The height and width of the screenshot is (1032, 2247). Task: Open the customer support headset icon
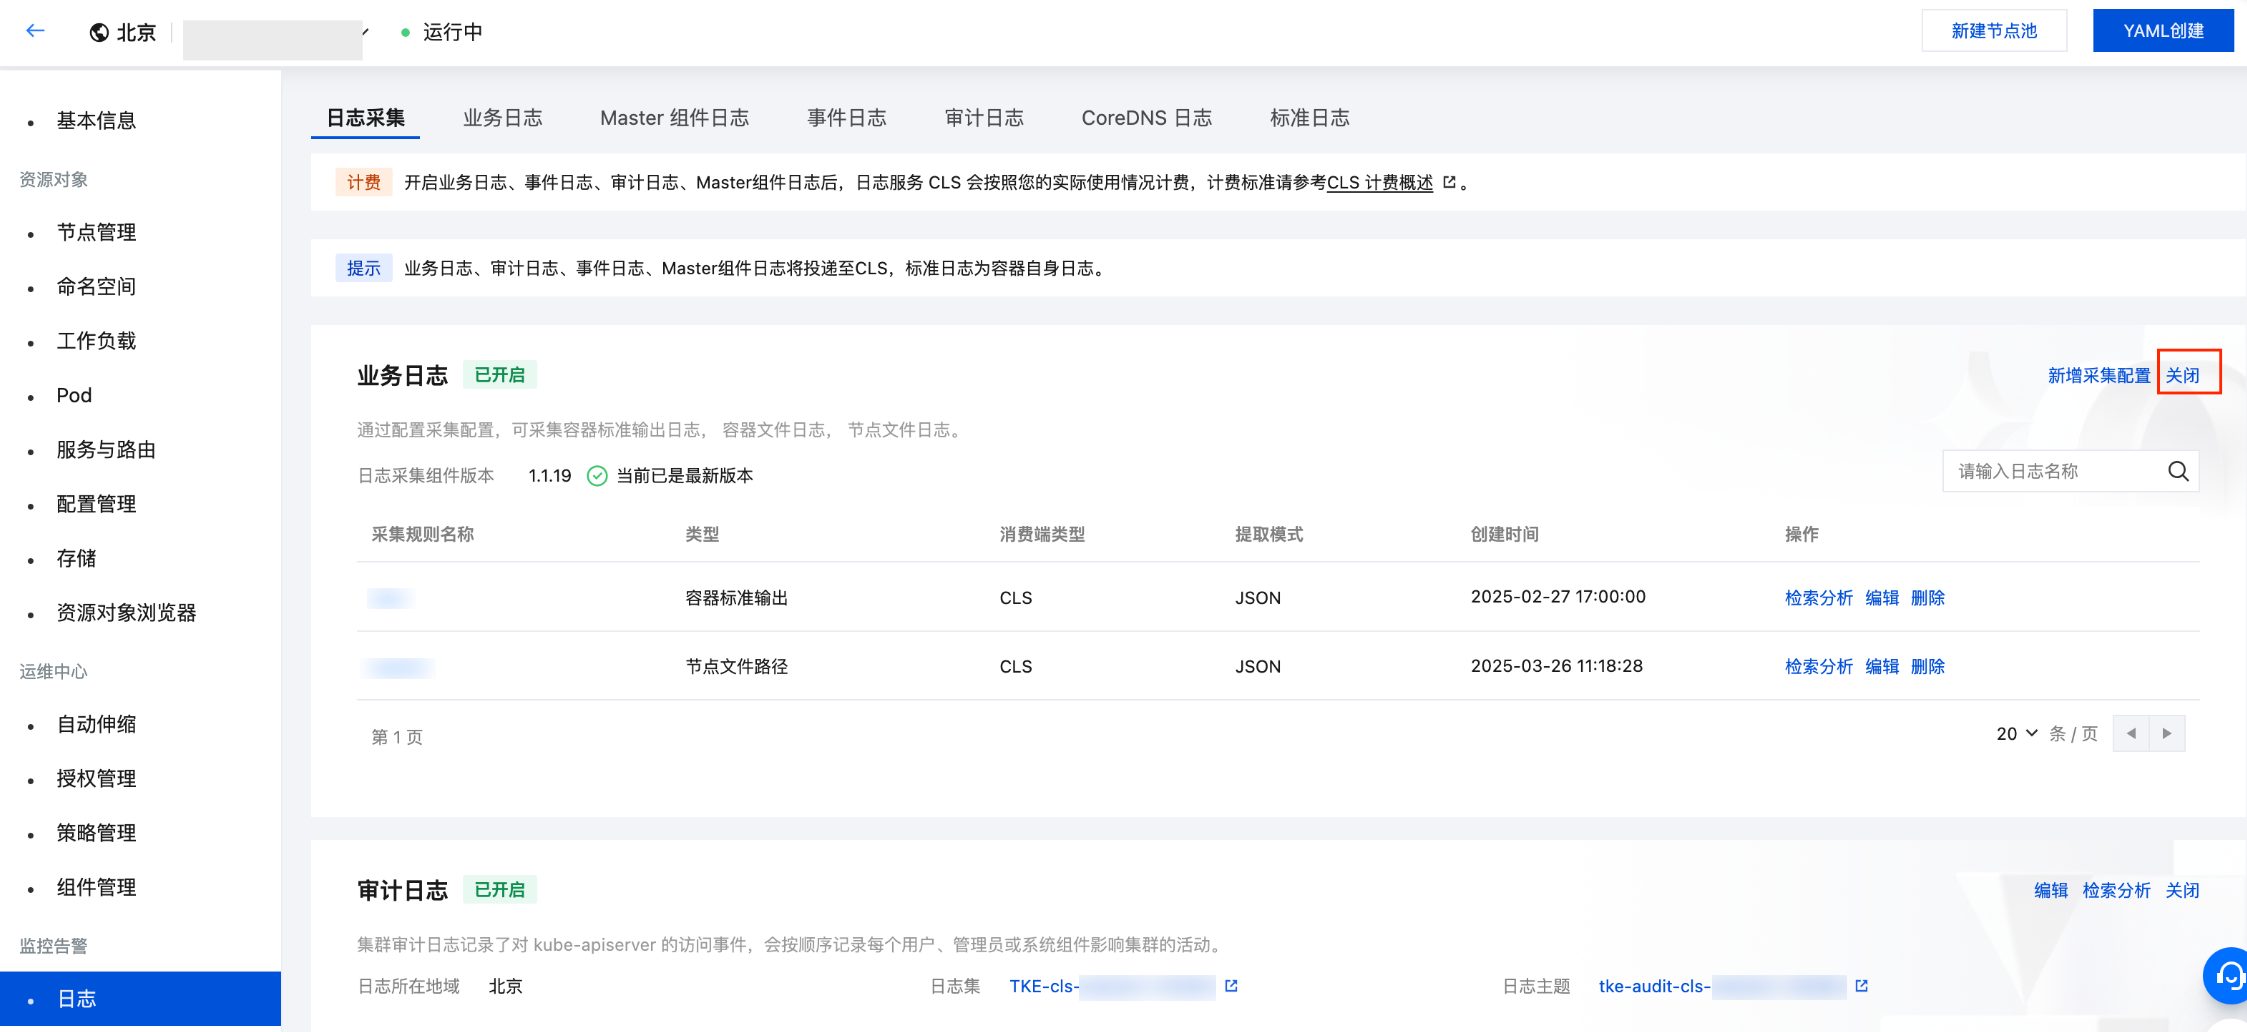tap(2229, 975)
